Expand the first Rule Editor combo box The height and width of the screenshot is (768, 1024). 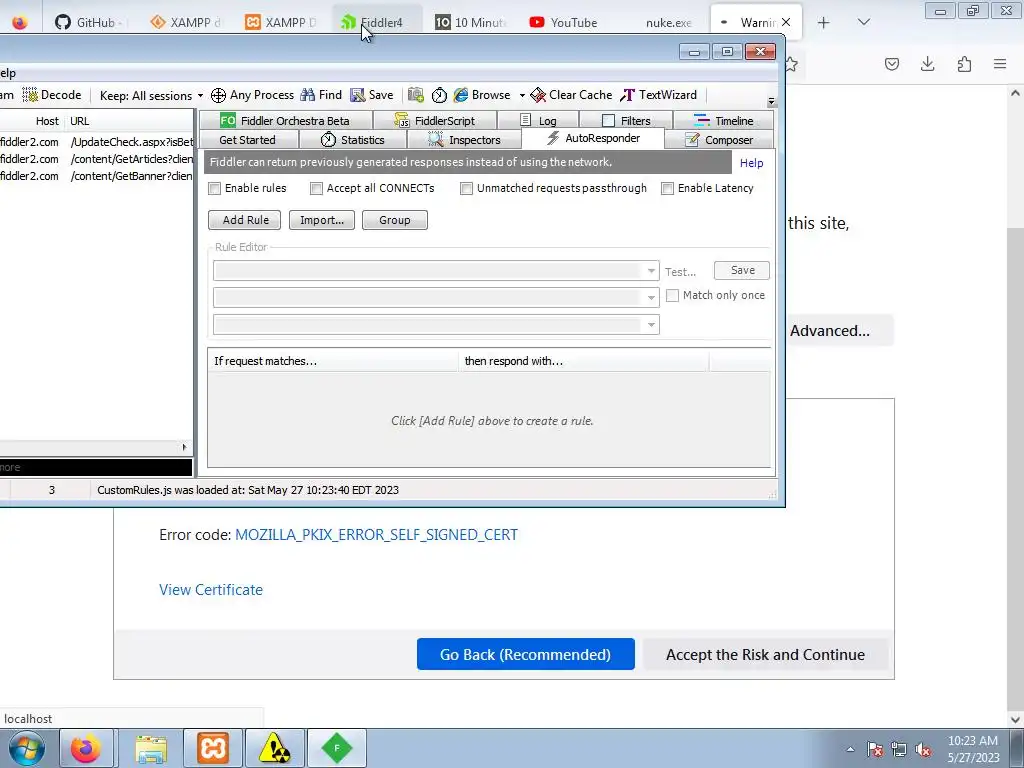[651, 270]
